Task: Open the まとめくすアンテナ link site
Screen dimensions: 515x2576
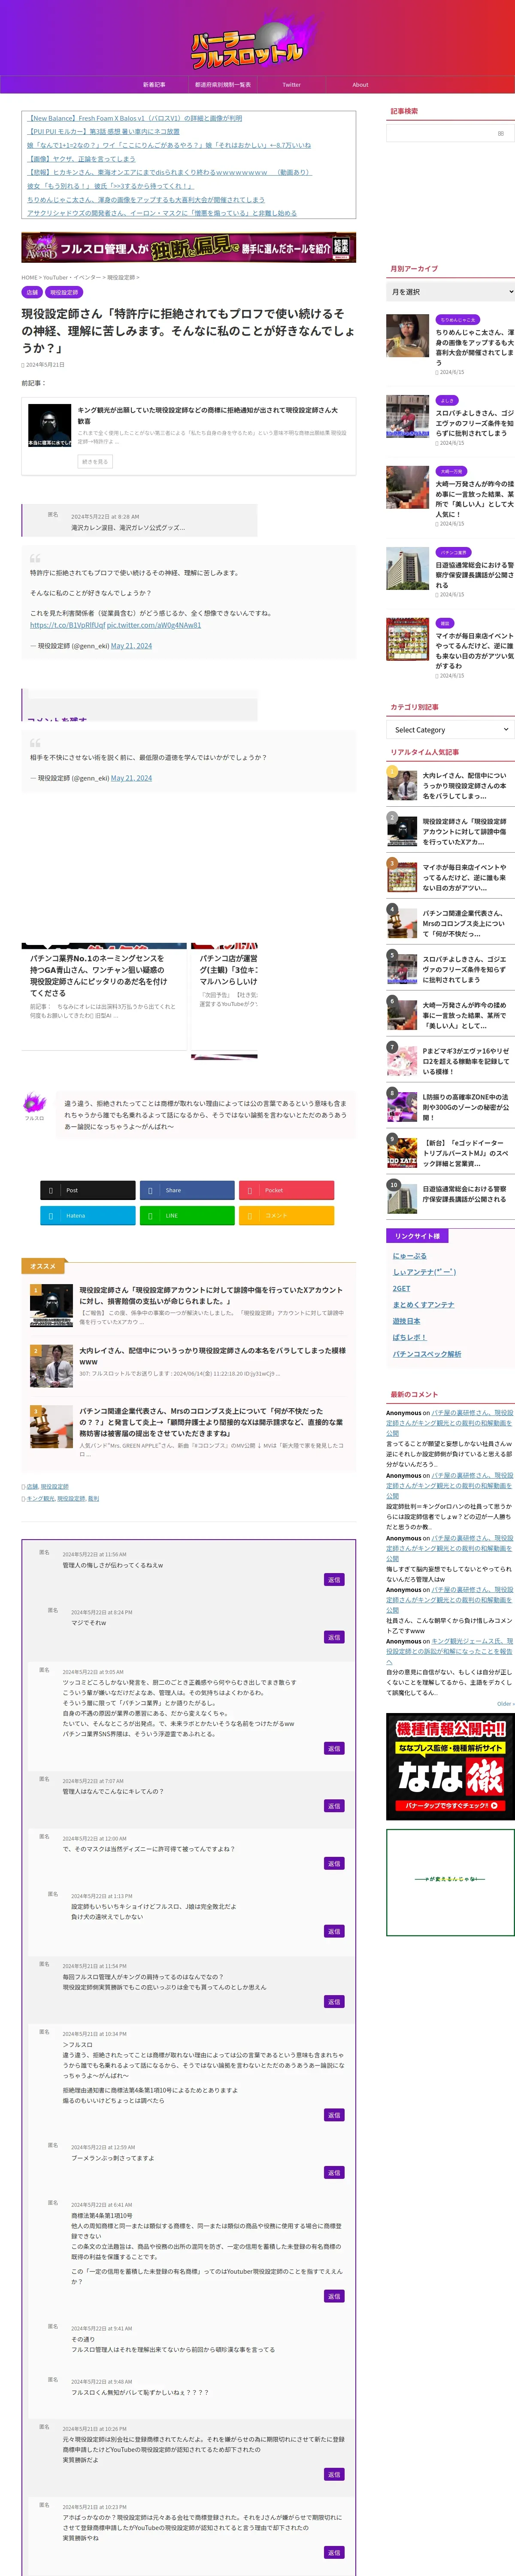Action: pos(423,1305)
